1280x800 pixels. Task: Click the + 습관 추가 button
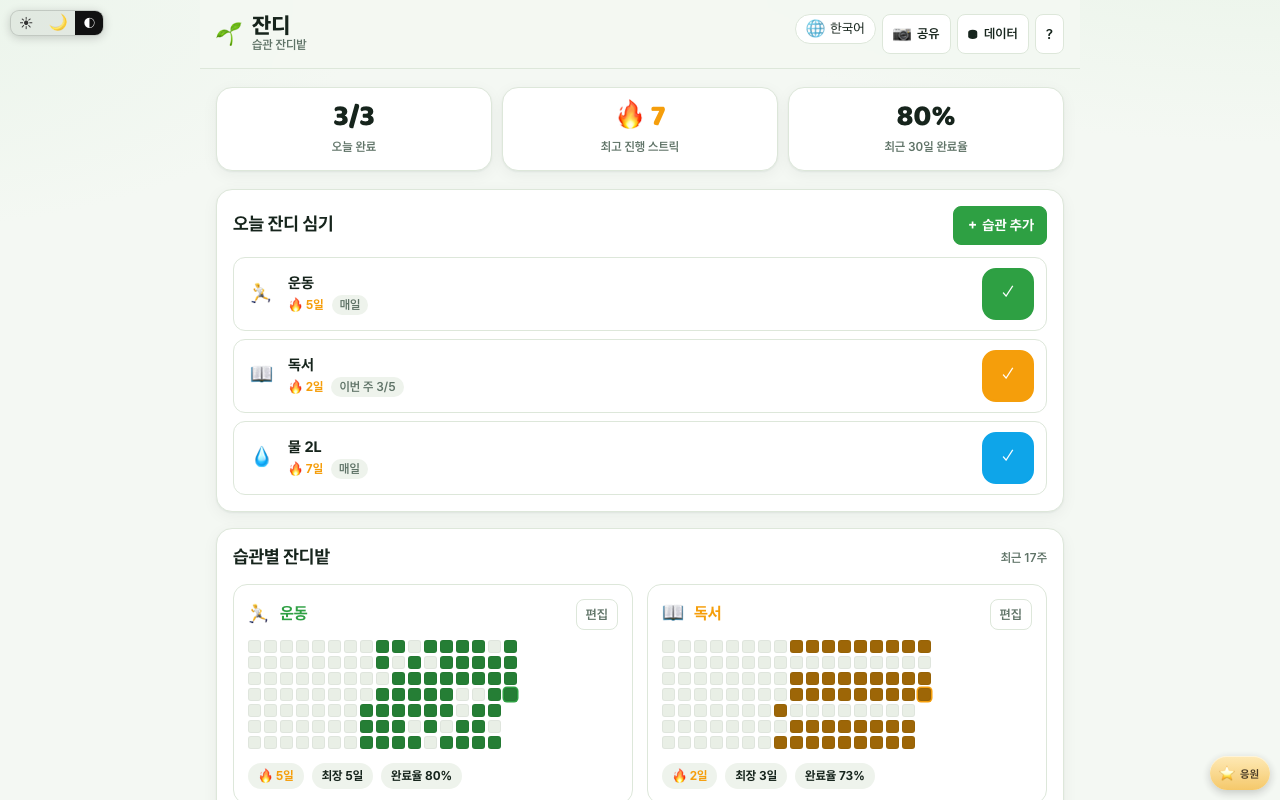[1000, 225]
